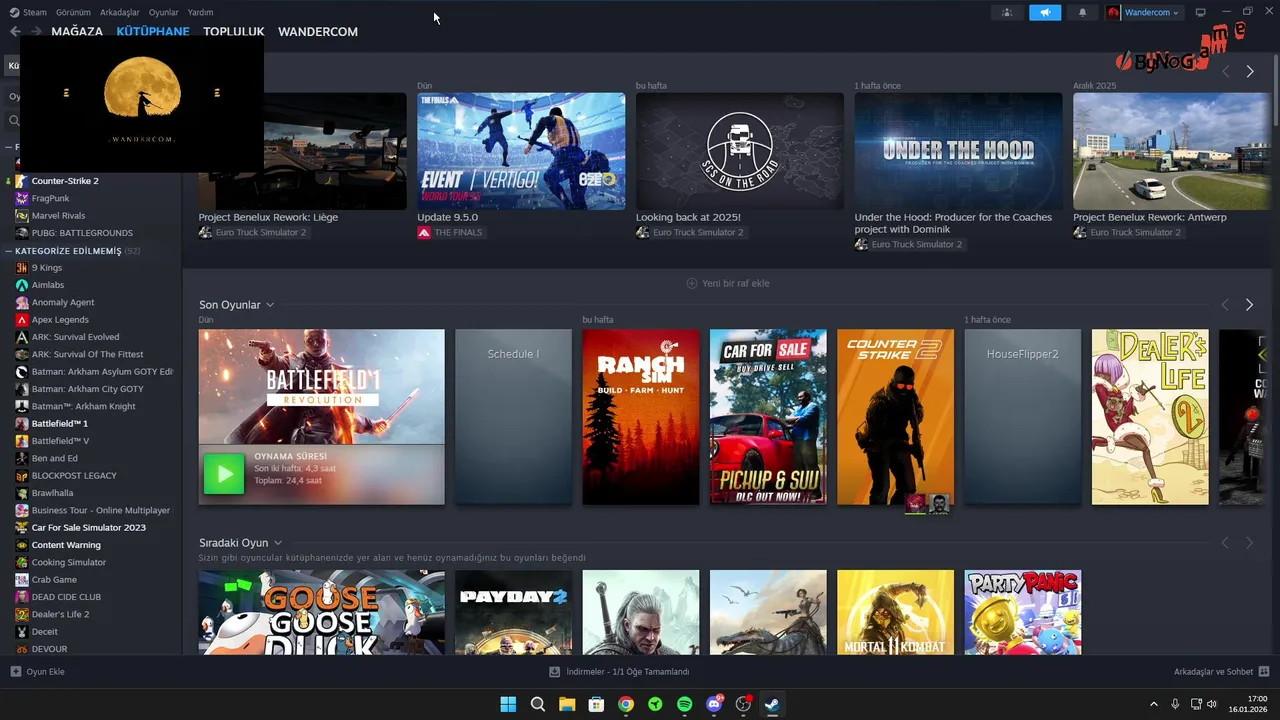Open Spotify from the taskbar

click(685, 704)
